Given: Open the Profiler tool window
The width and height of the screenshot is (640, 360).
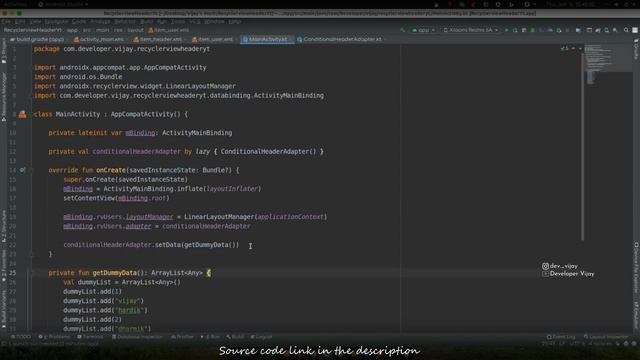Looking at the screenshot, I should [182, 337].
